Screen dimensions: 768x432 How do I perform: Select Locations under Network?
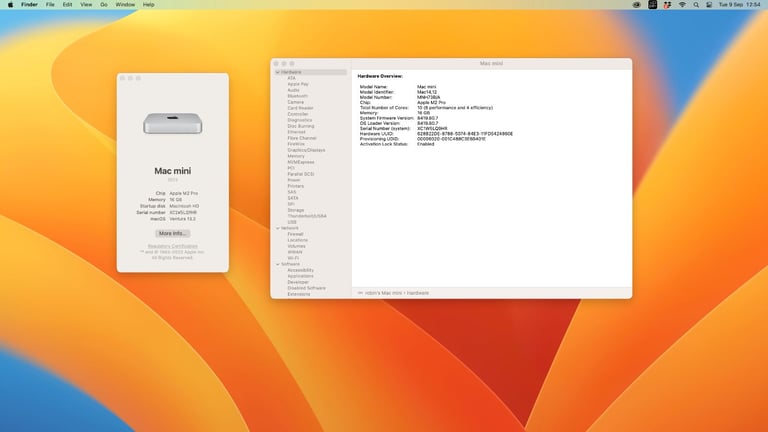[297, 240]
